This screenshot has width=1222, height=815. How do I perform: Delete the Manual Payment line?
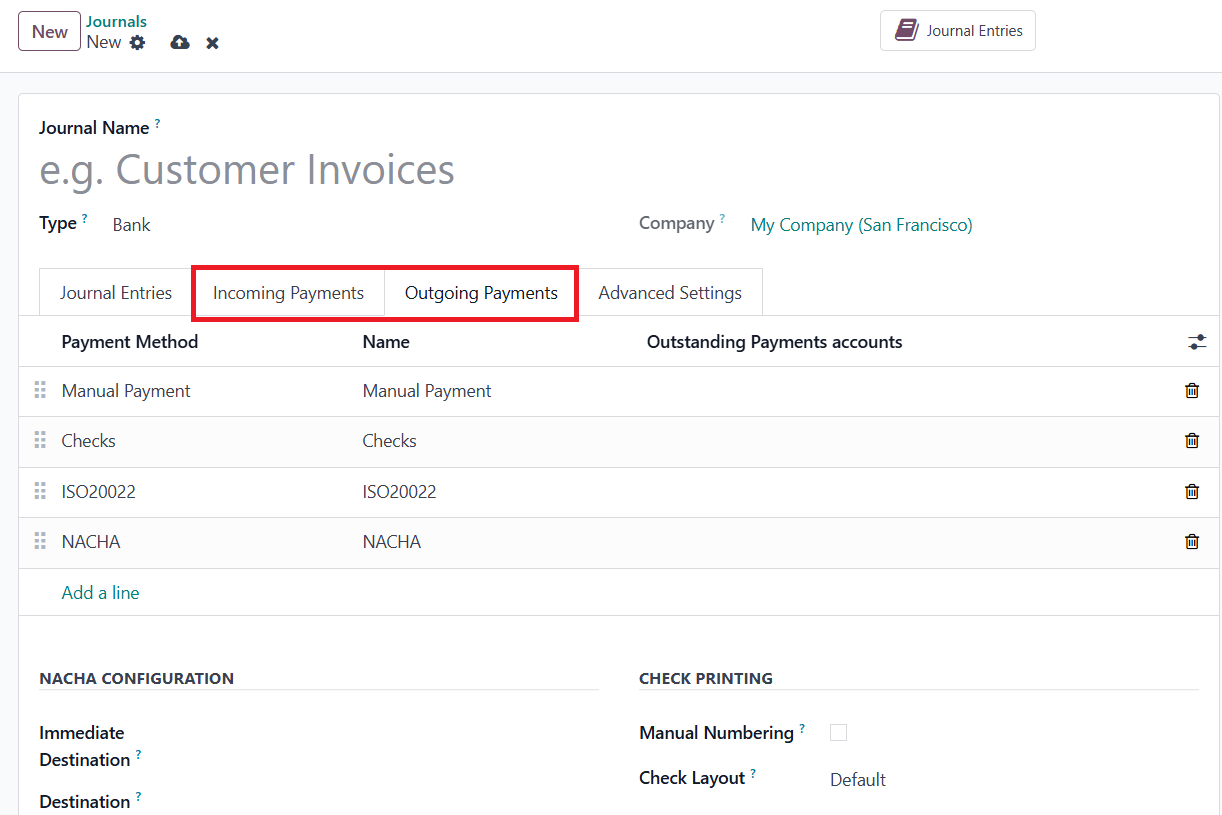coord(1192,391)
